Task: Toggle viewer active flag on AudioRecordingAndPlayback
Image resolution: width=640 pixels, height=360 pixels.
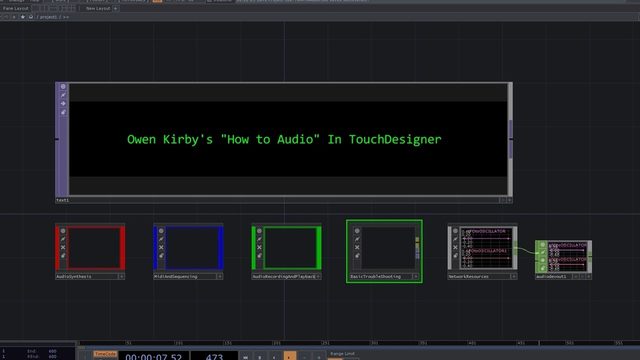Action: (259, 231)
